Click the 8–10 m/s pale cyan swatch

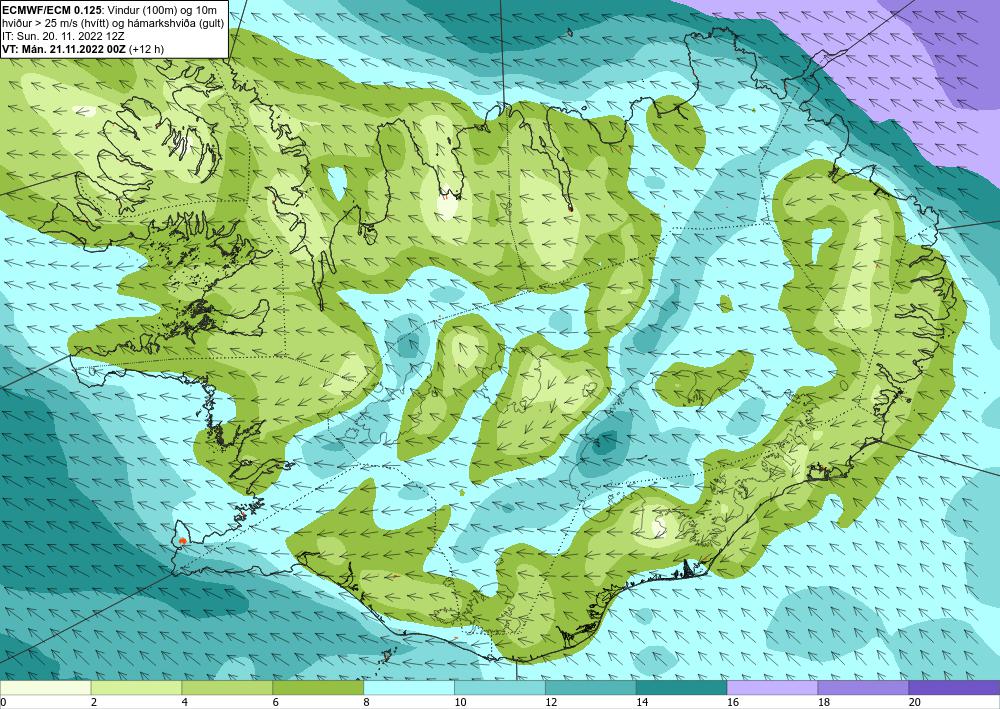[x=409, y=688]
